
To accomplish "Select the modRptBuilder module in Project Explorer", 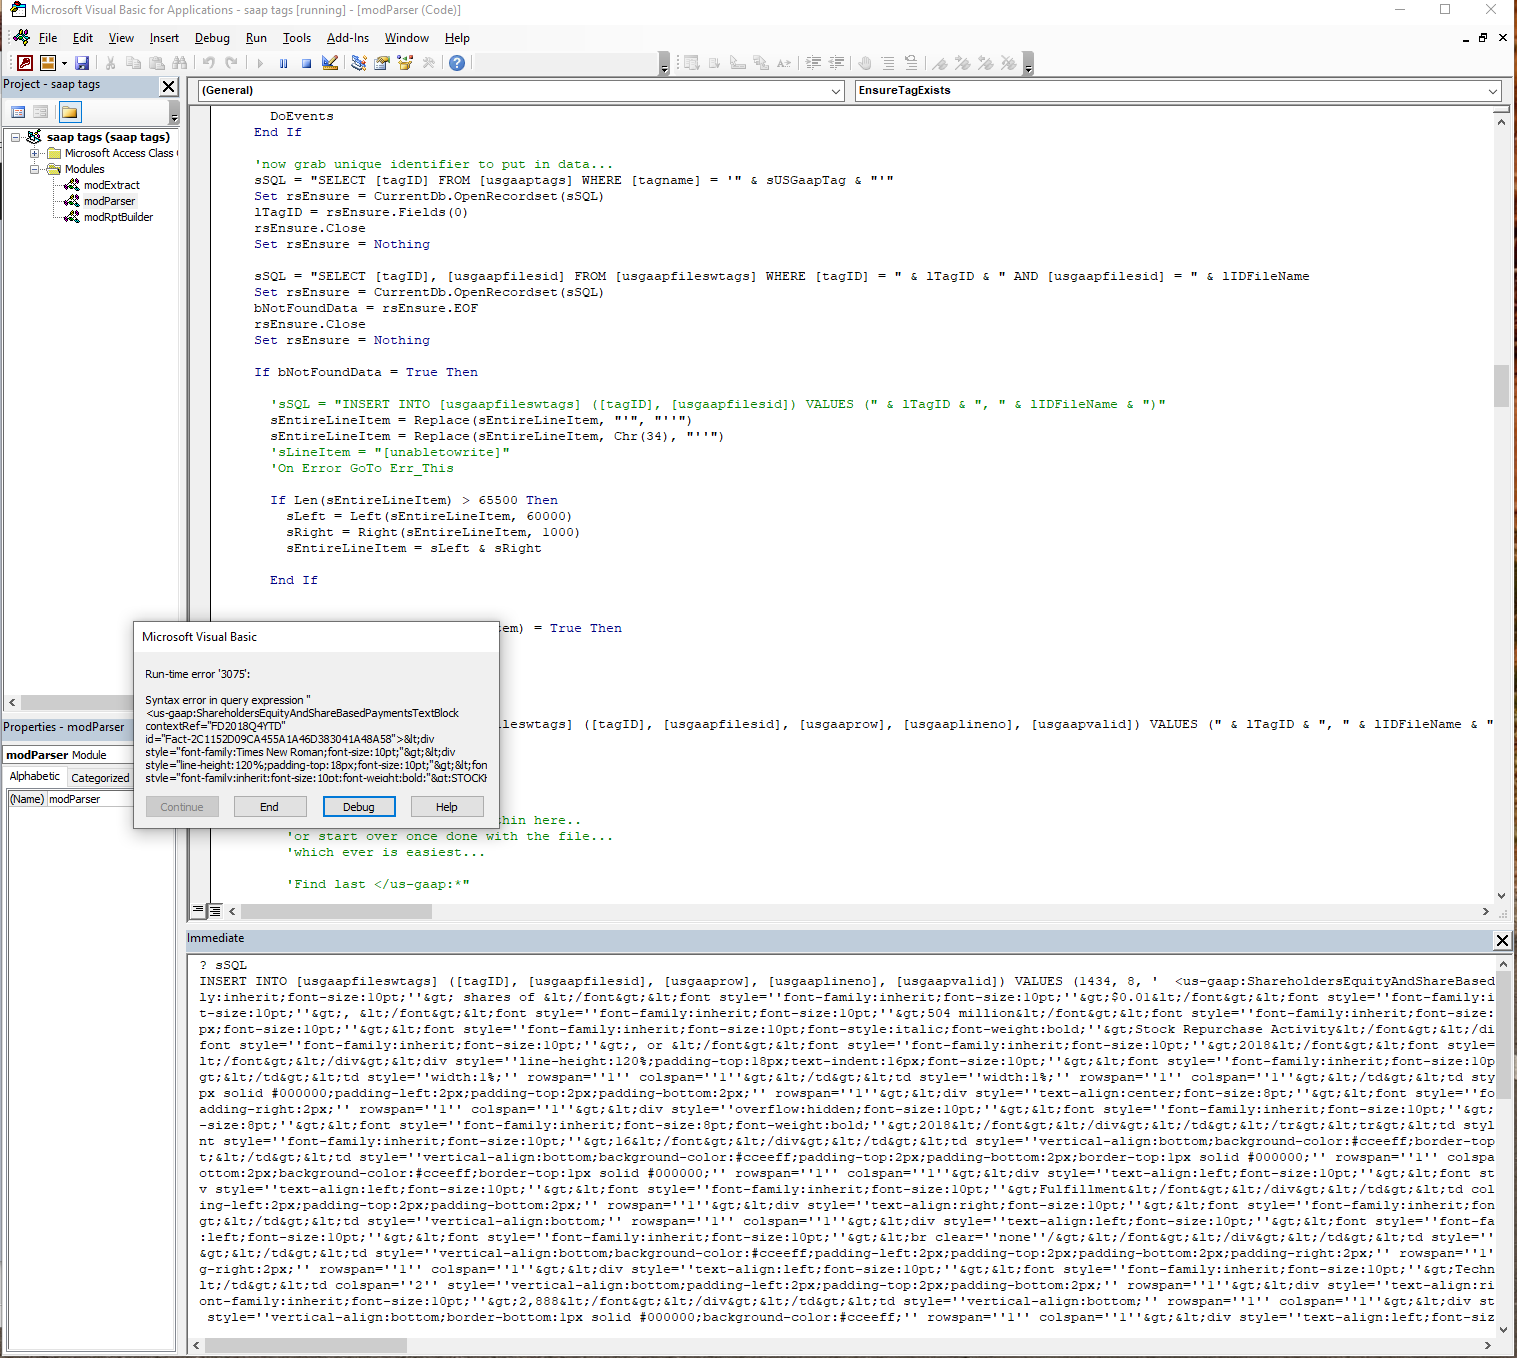I will (x=117, y=217).
